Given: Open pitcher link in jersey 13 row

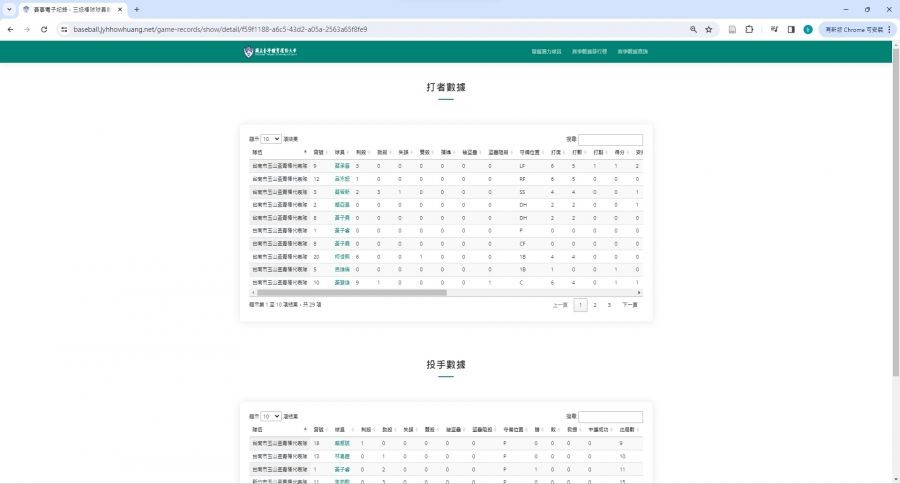Looking at the screenshot, I should tap(342, 456).
